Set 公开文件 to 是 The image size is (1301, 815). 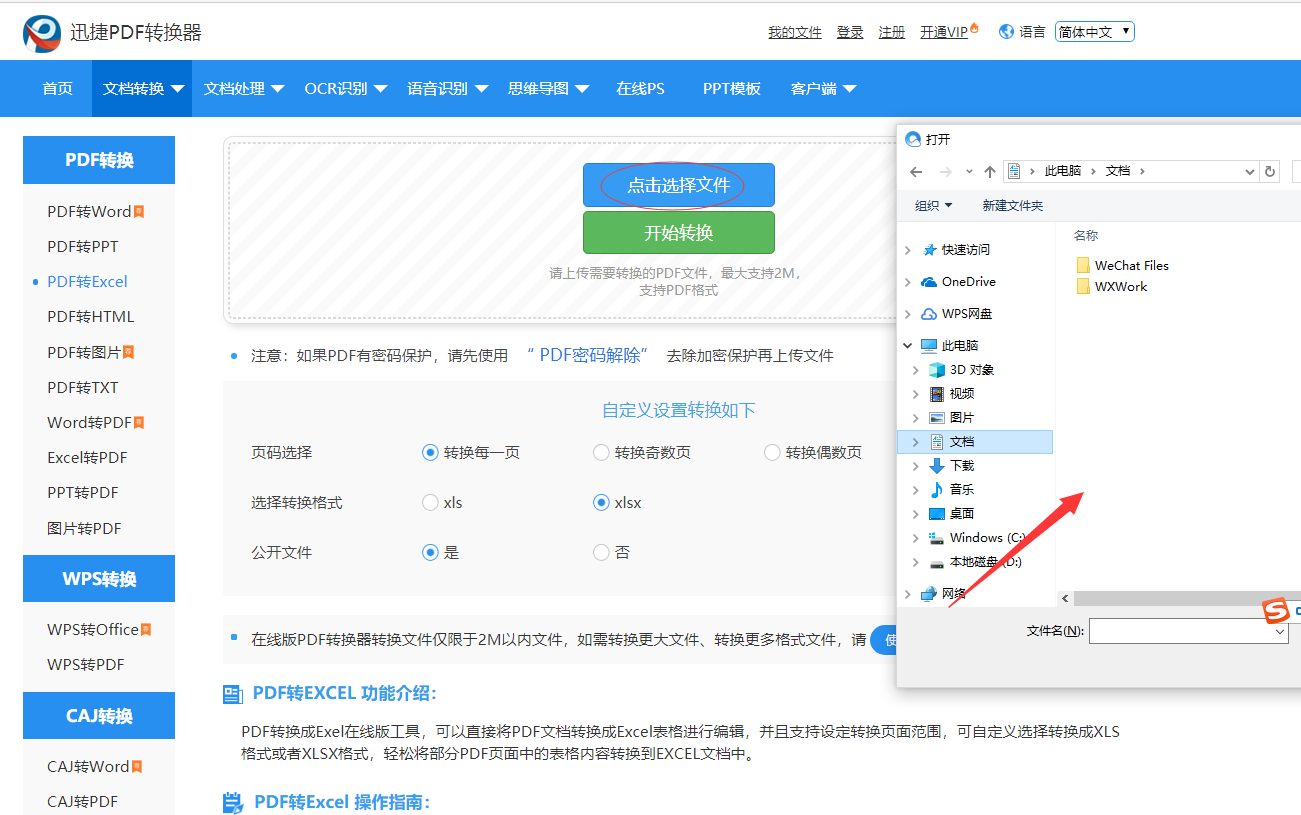coord(431,552)
